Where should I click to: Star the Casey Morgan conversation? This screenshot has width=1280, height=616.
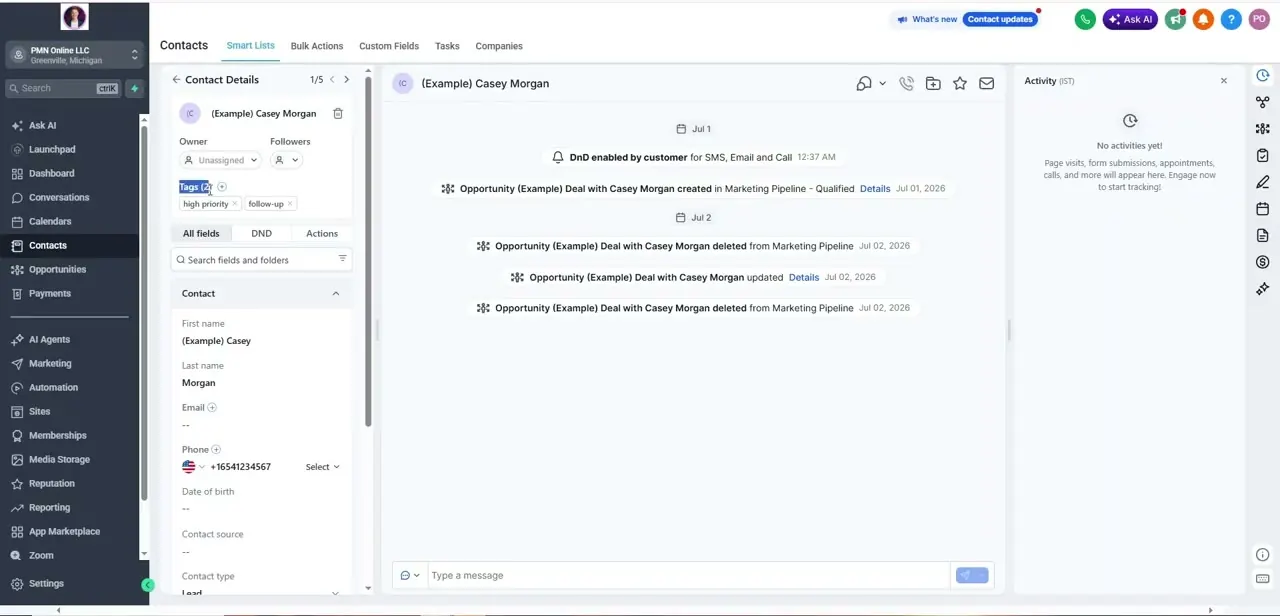tap(960, 84)
